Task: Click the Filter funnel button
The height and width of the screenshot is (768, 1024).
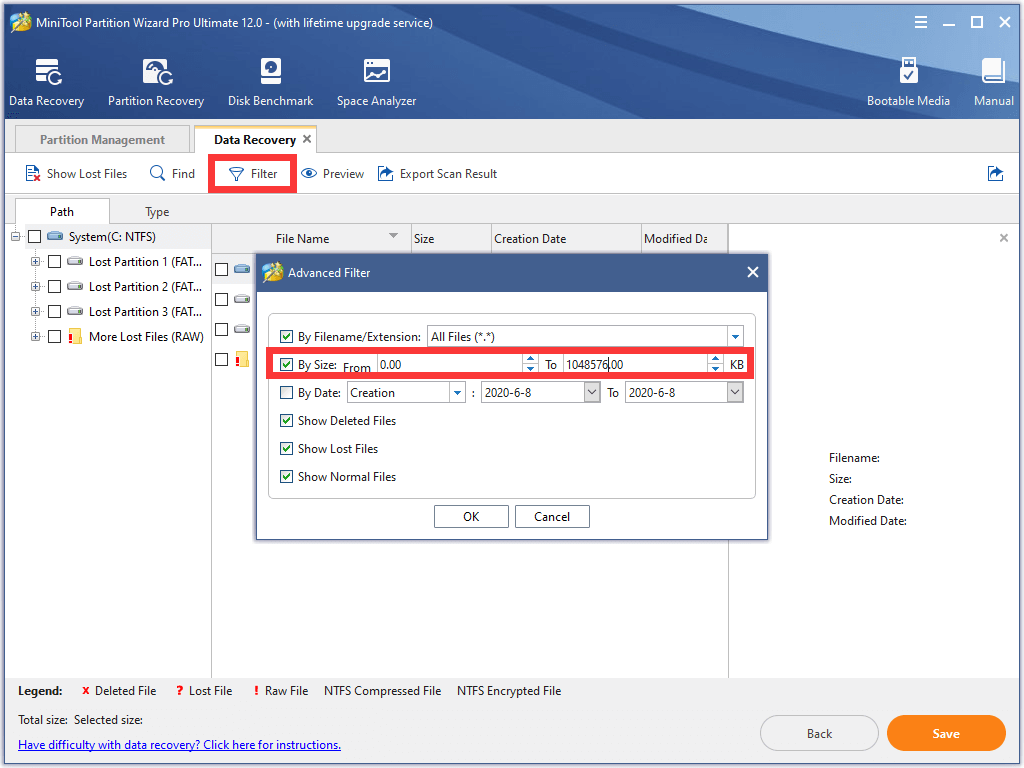Action: [x=253, y=174]
